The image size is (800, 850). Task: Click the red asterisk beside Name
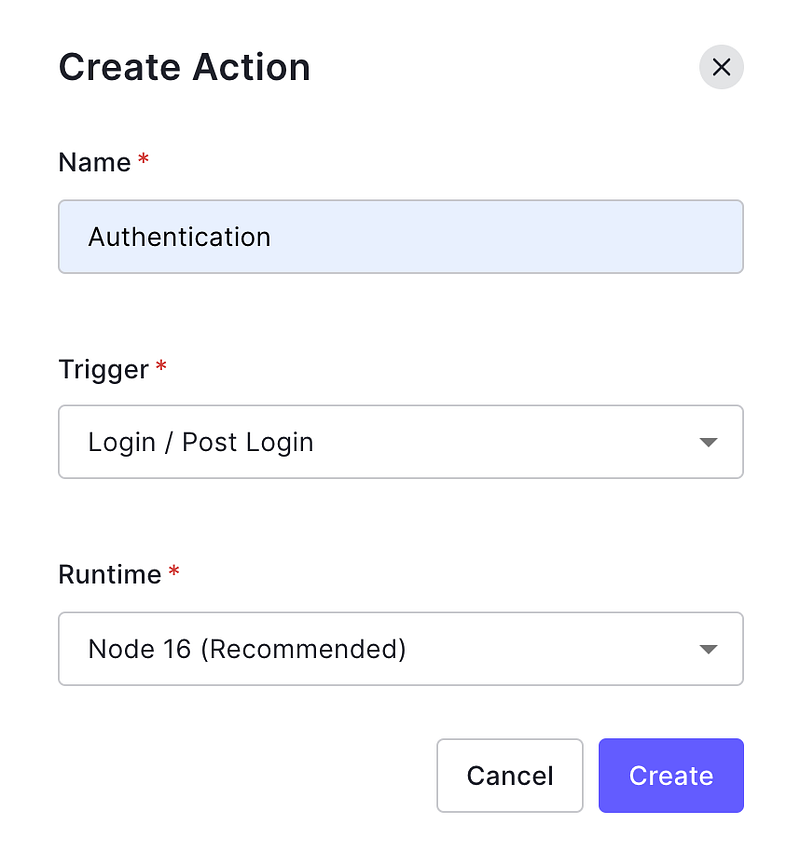(x=143, y=160)
